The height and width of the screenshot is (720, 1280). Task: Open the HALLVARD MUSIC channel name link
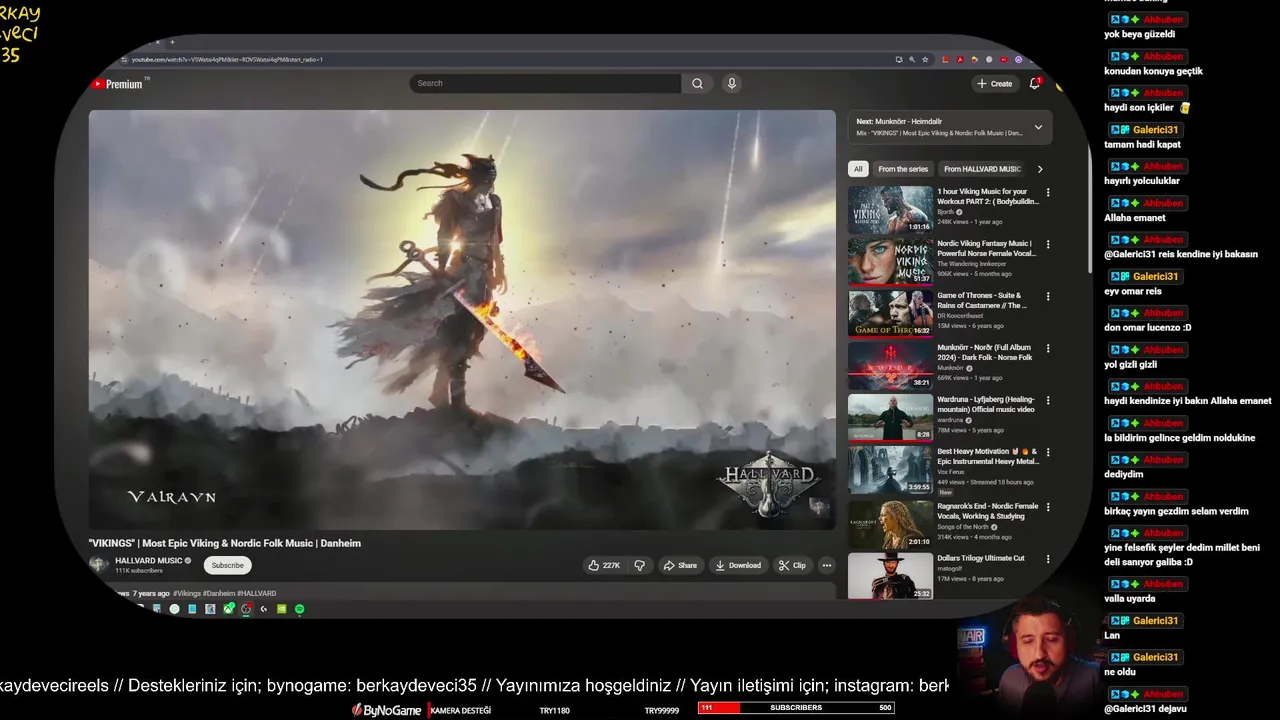pos(148,561)
